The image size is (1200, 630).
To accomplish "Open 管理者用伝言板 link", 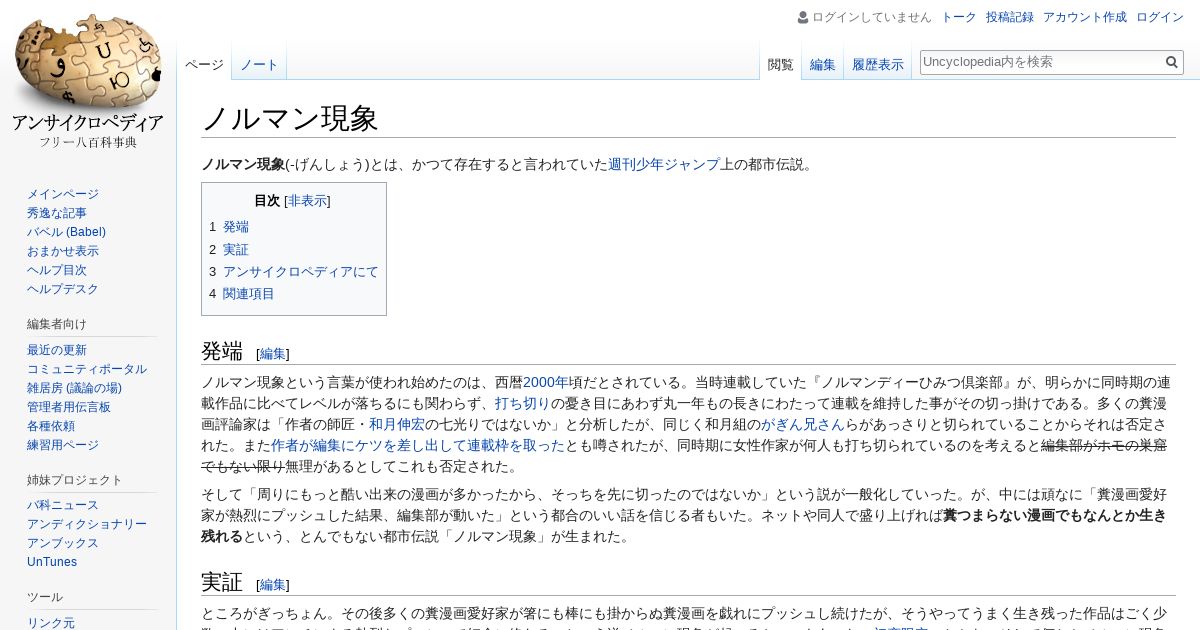I will [69, 407].
